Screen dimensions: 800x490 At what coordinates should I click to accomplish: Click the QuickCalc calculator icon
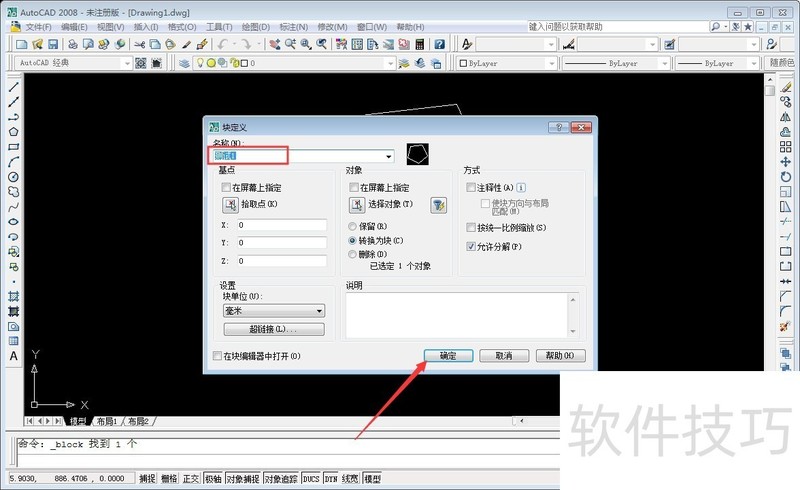419,44
